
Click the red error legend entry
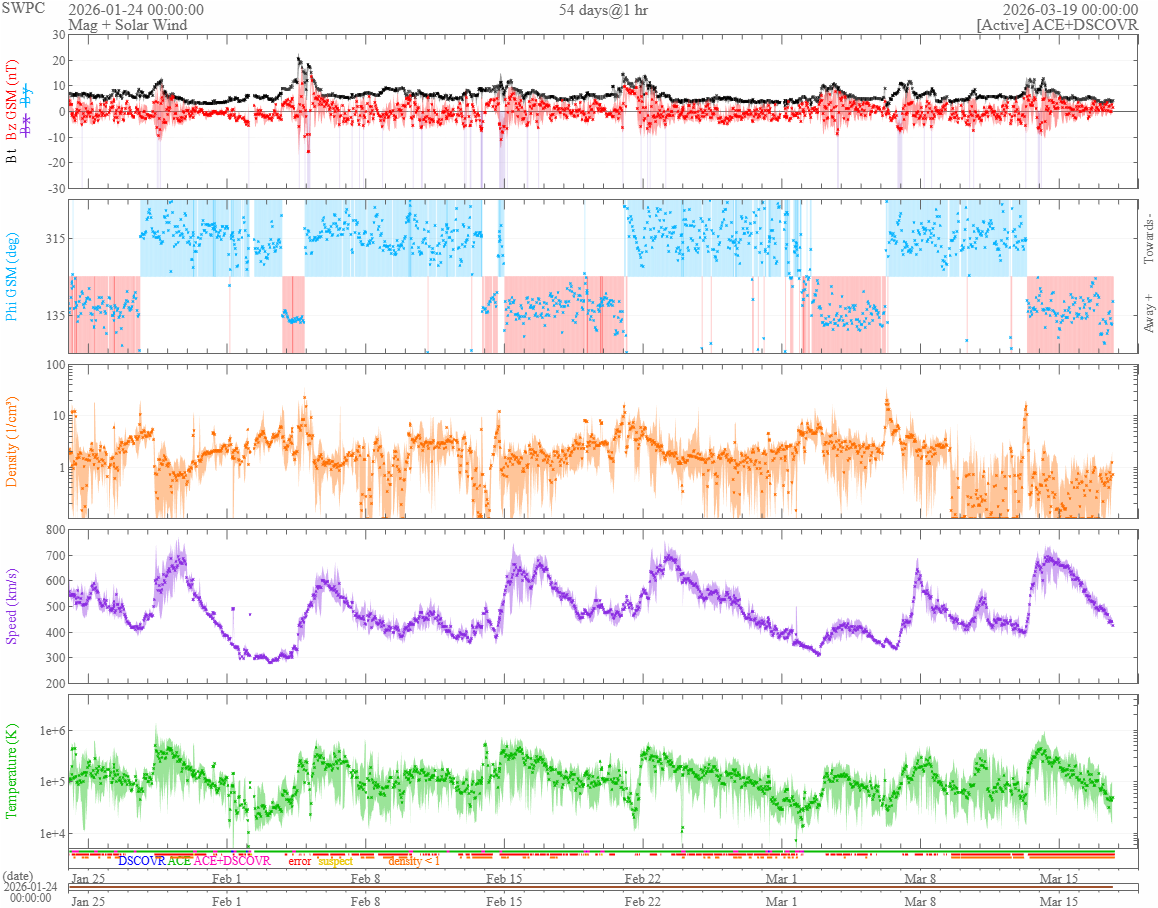[x=300, y=861]
